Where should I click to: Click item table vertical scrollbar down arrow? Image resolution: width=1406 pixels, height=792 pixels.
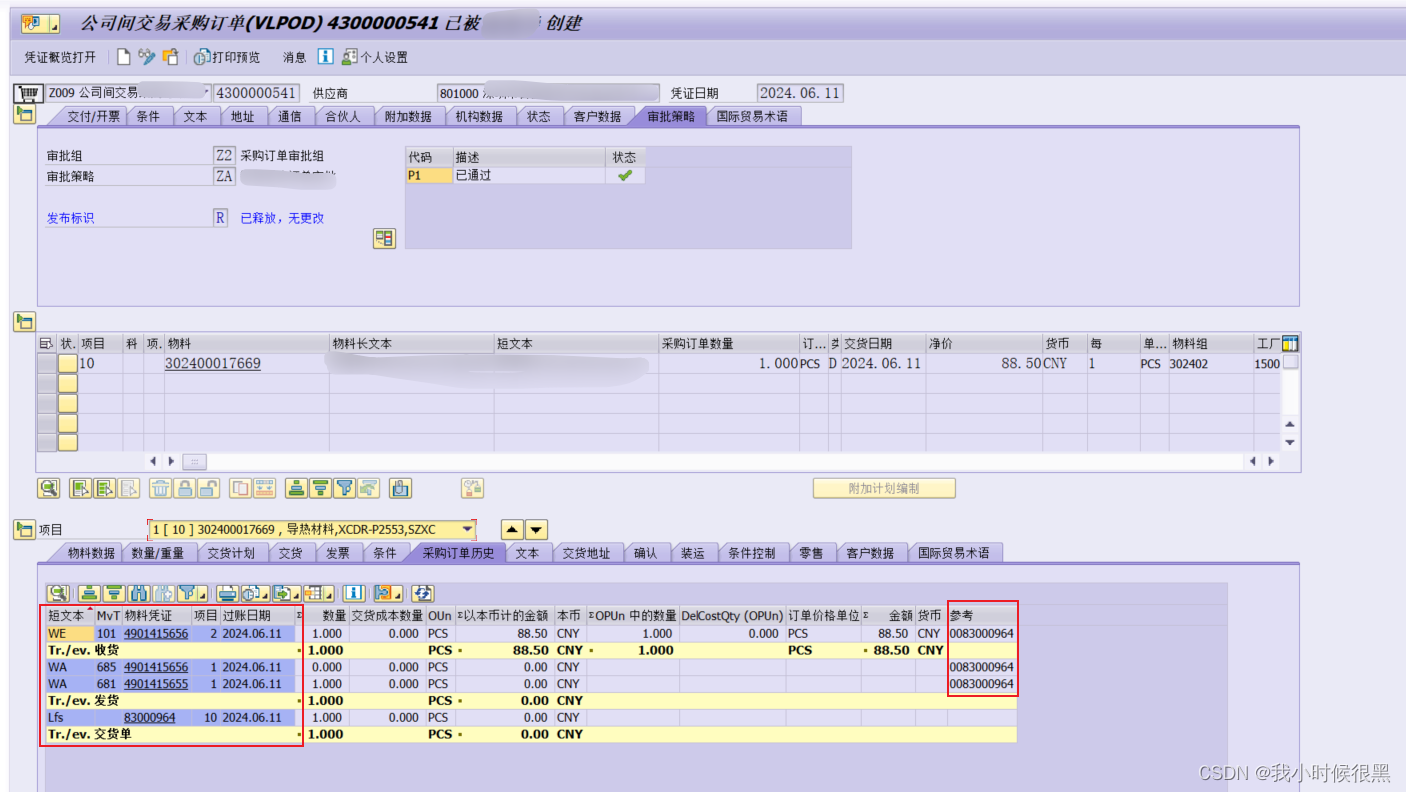[x=1290, y=443]
